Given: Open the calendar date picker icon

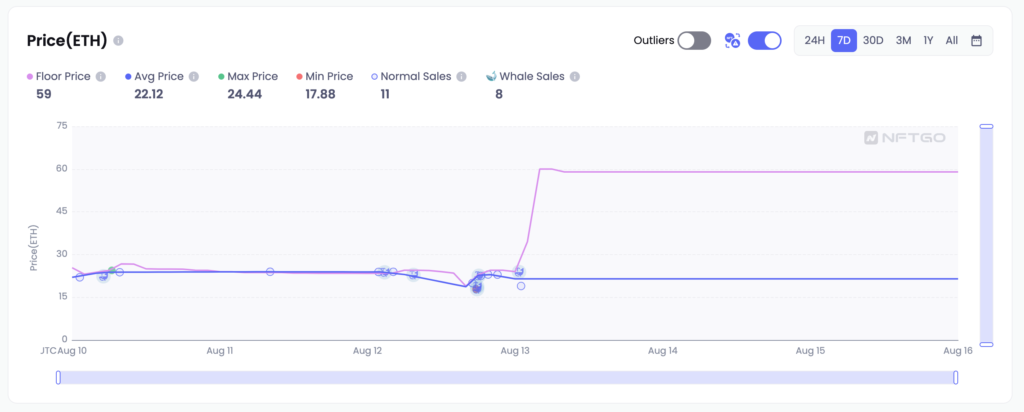Looking at the screenshot, I should 977,41.
